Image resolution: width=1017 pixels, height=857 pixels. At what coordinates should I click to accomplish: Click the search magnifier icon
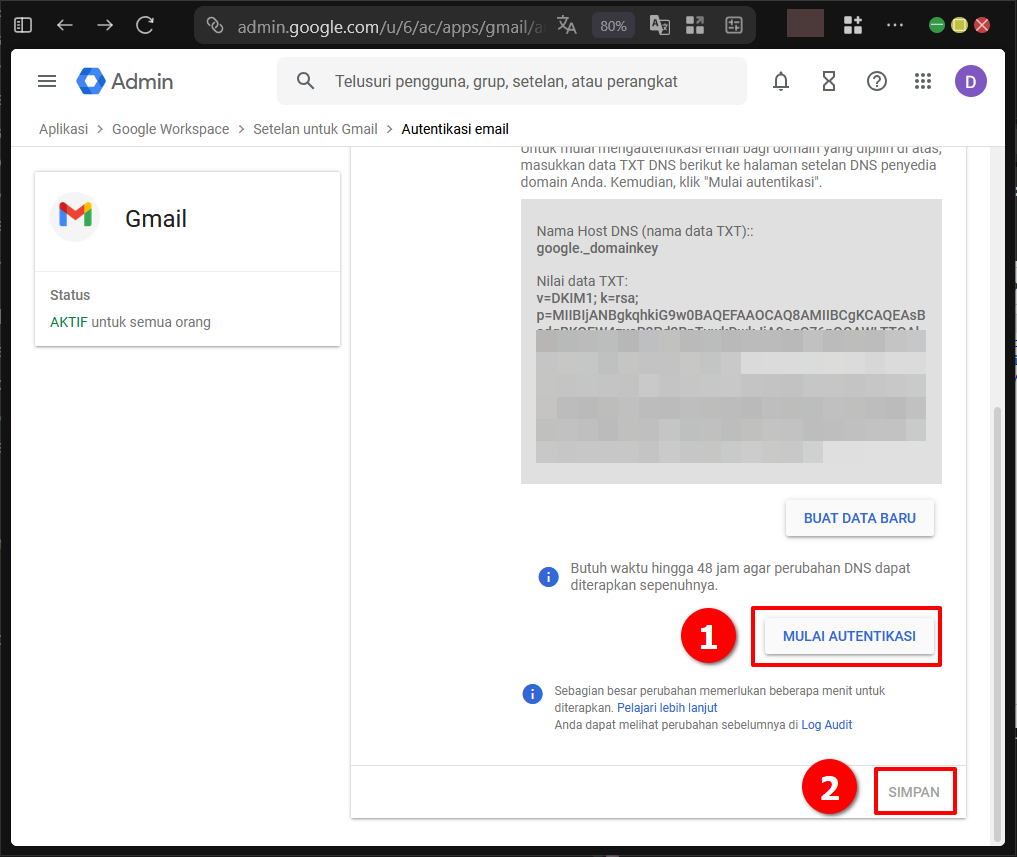[x=306, y=81]
